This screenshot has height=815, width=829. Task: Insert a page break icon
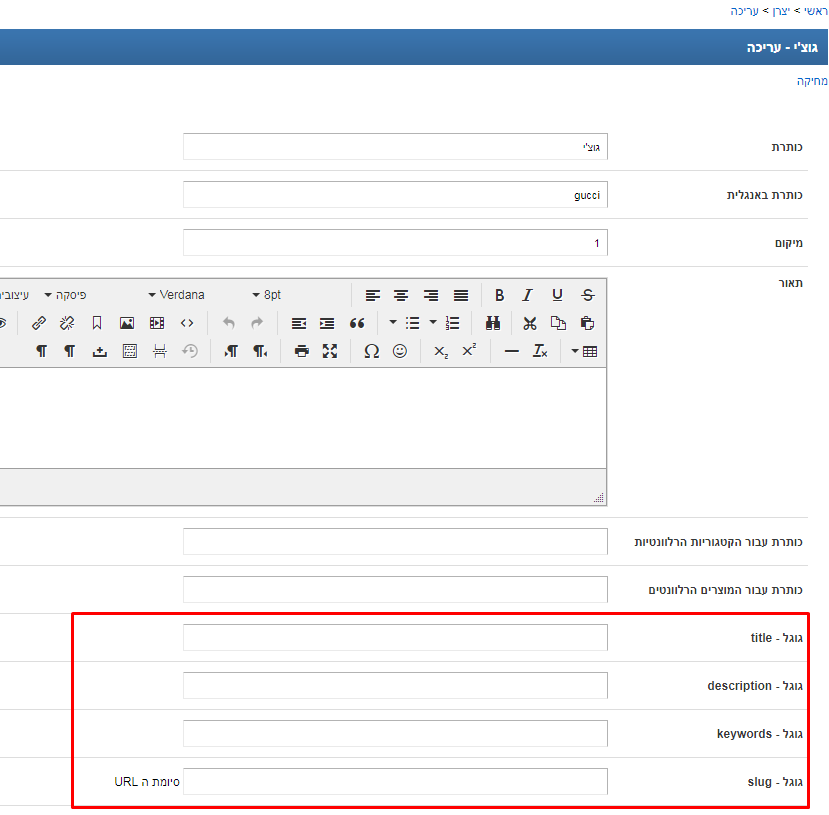160,351
